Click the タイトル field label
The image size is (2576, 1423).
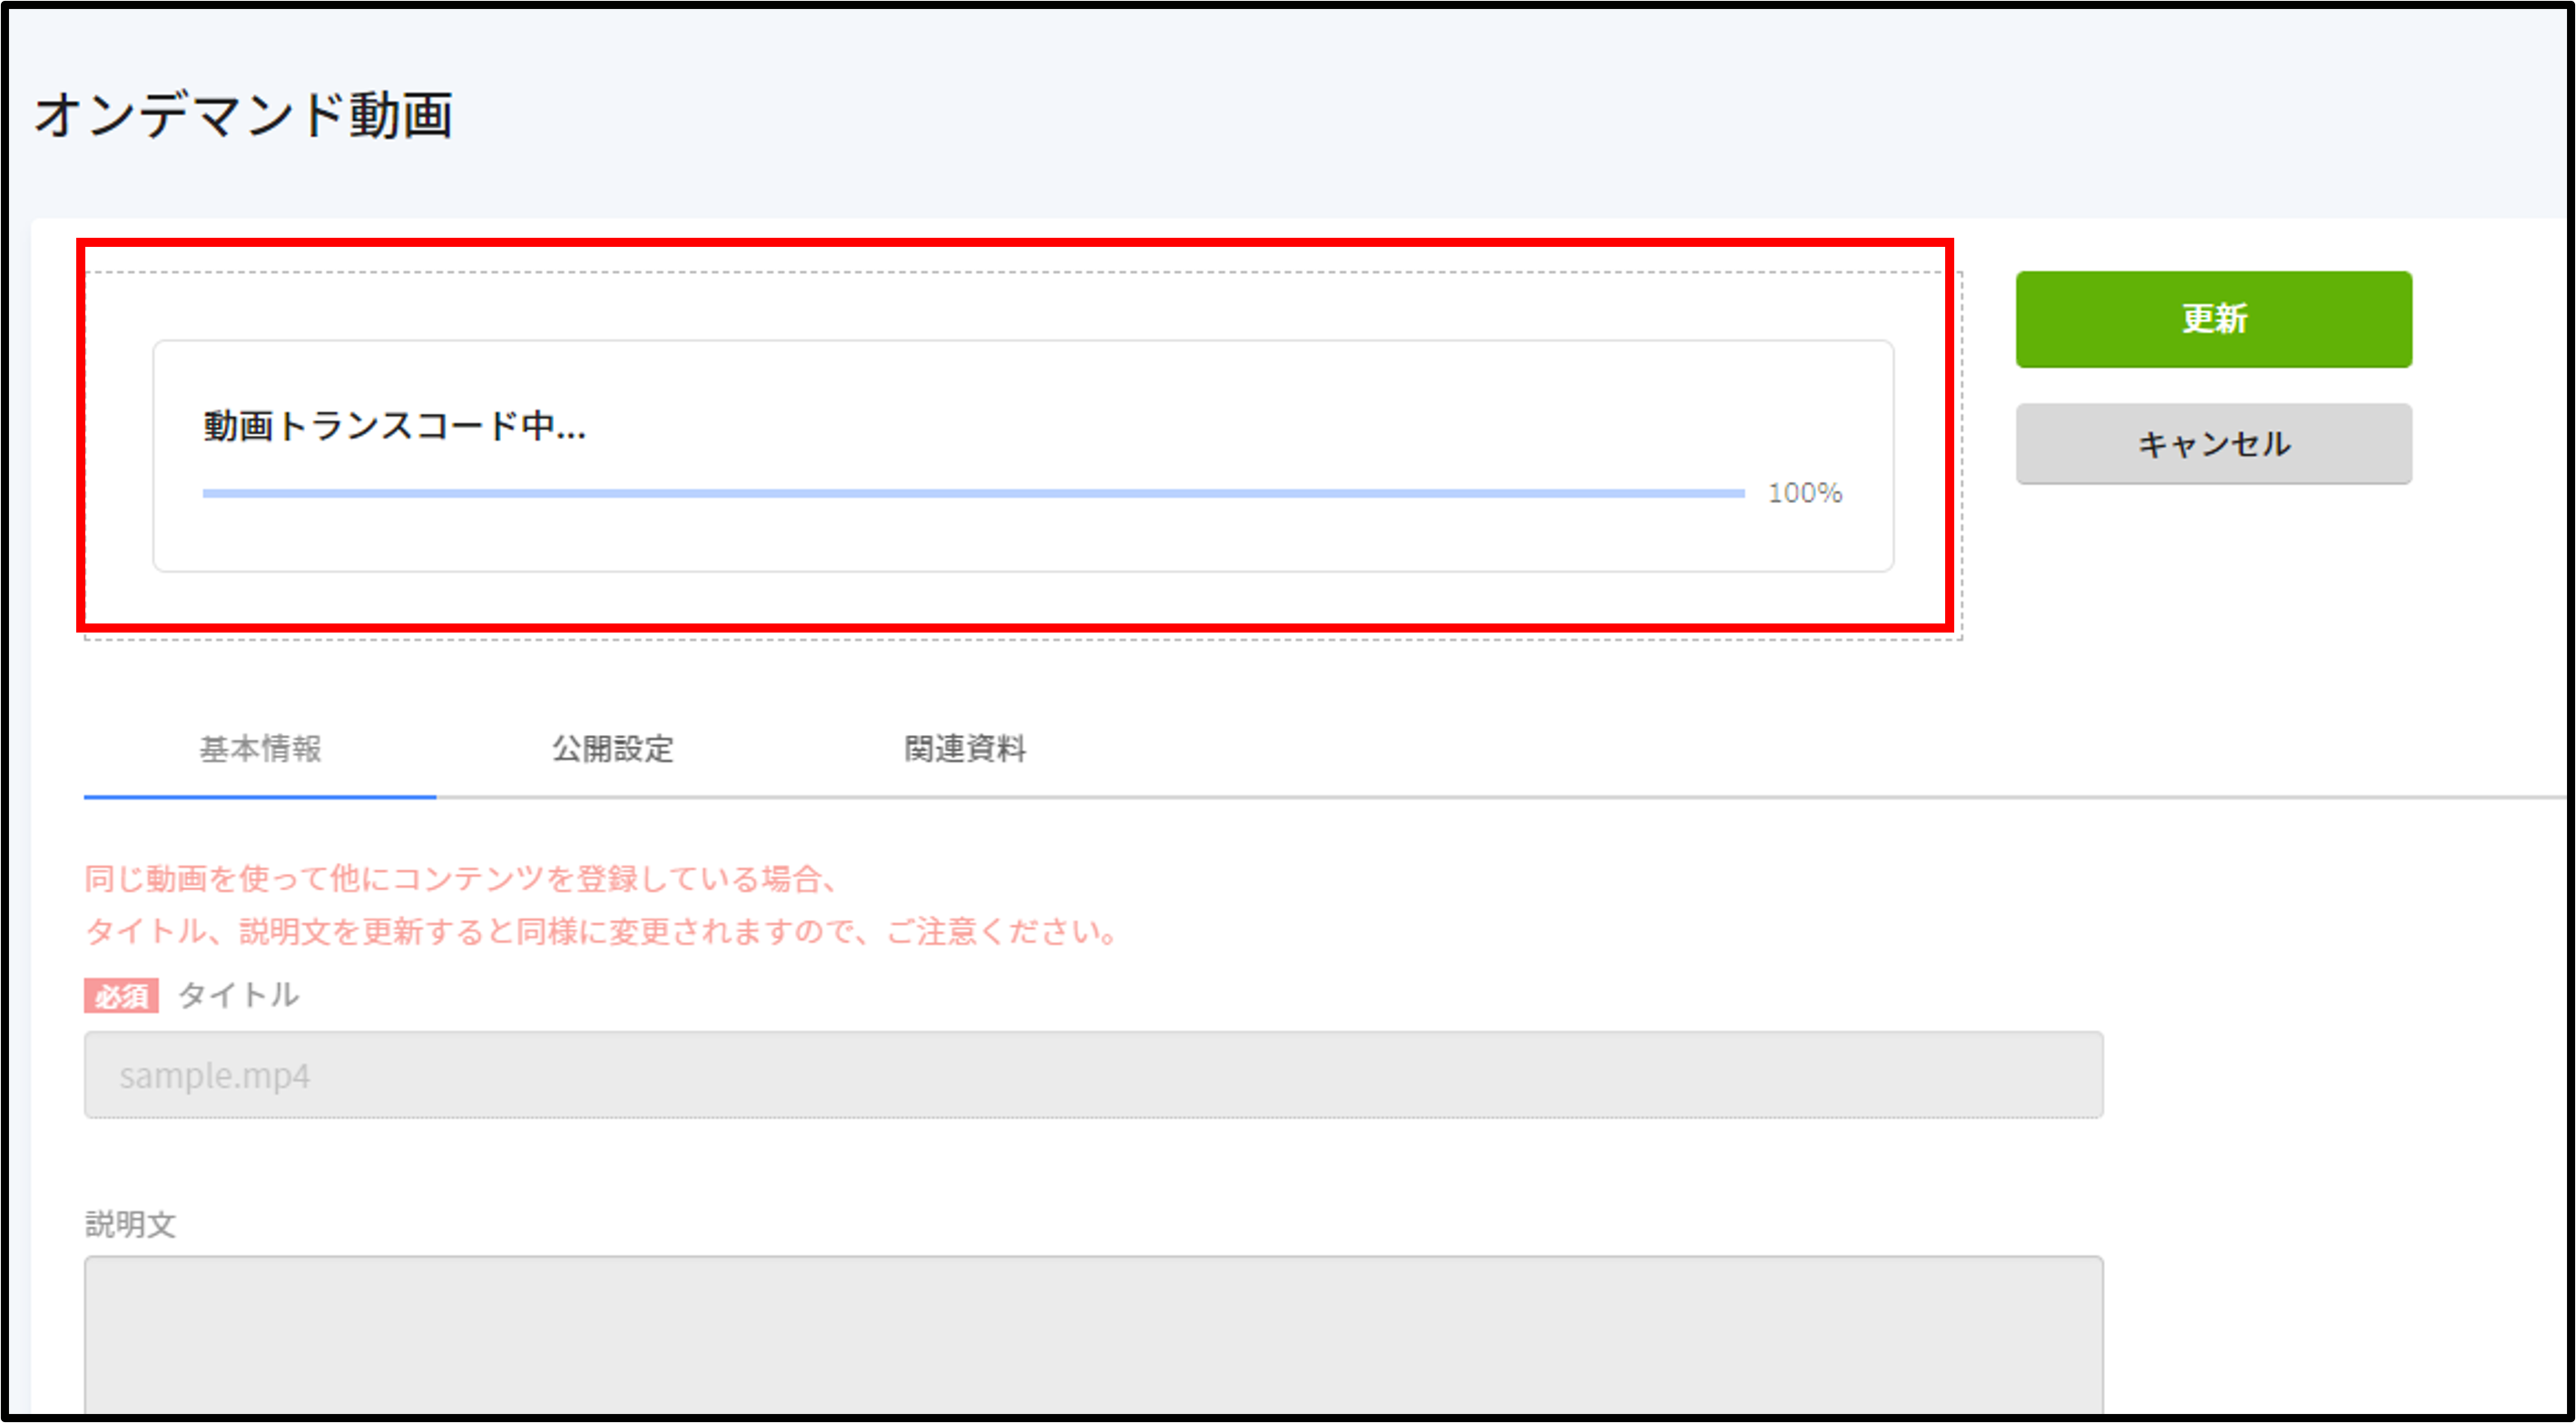coord(238,995)
